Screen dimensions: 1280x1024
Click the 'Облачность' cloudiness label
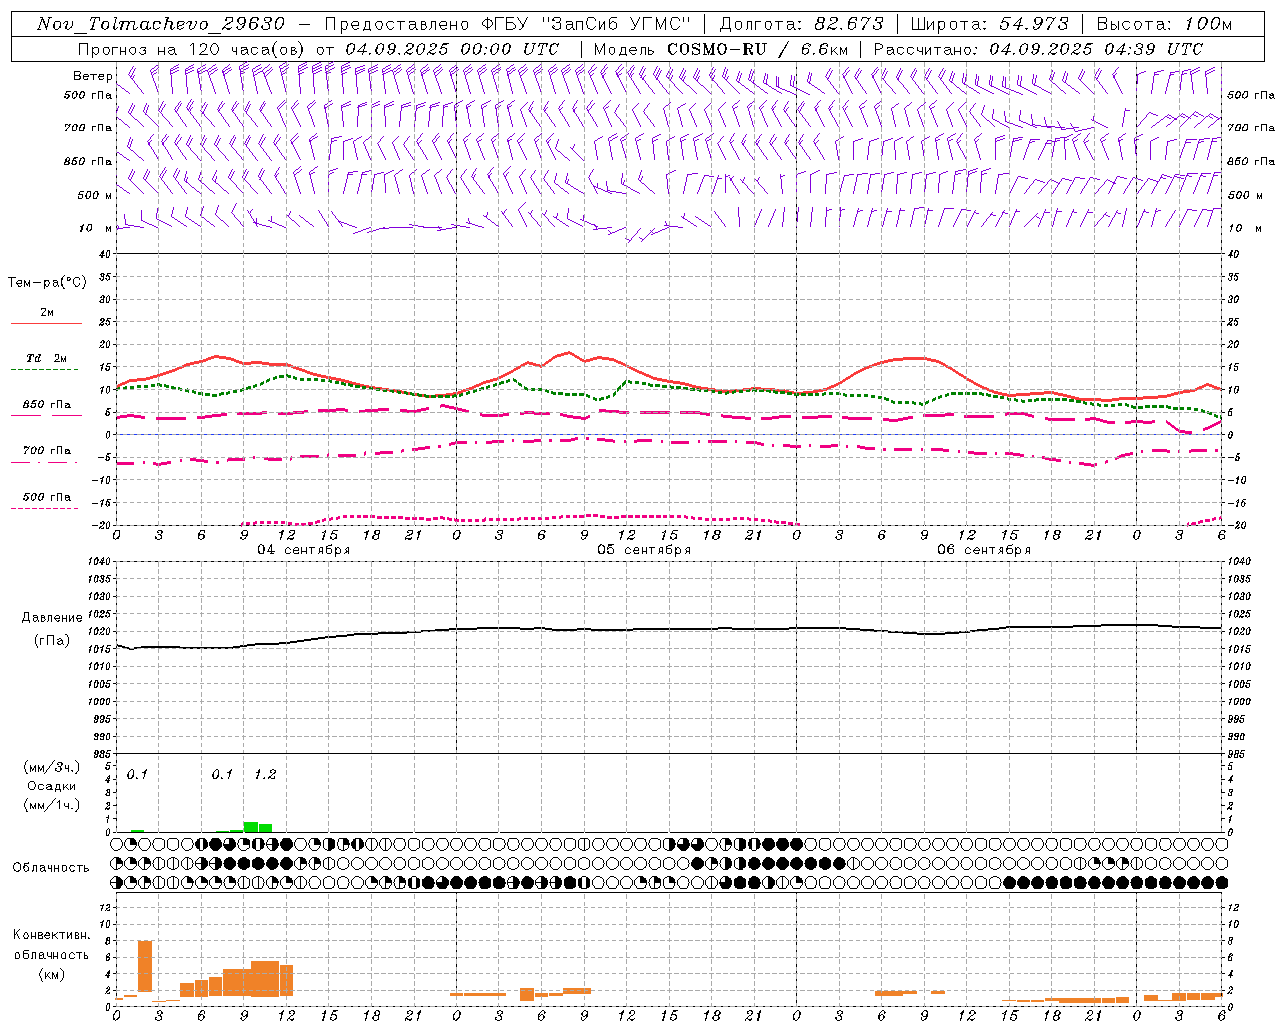[x=51, y=868]
